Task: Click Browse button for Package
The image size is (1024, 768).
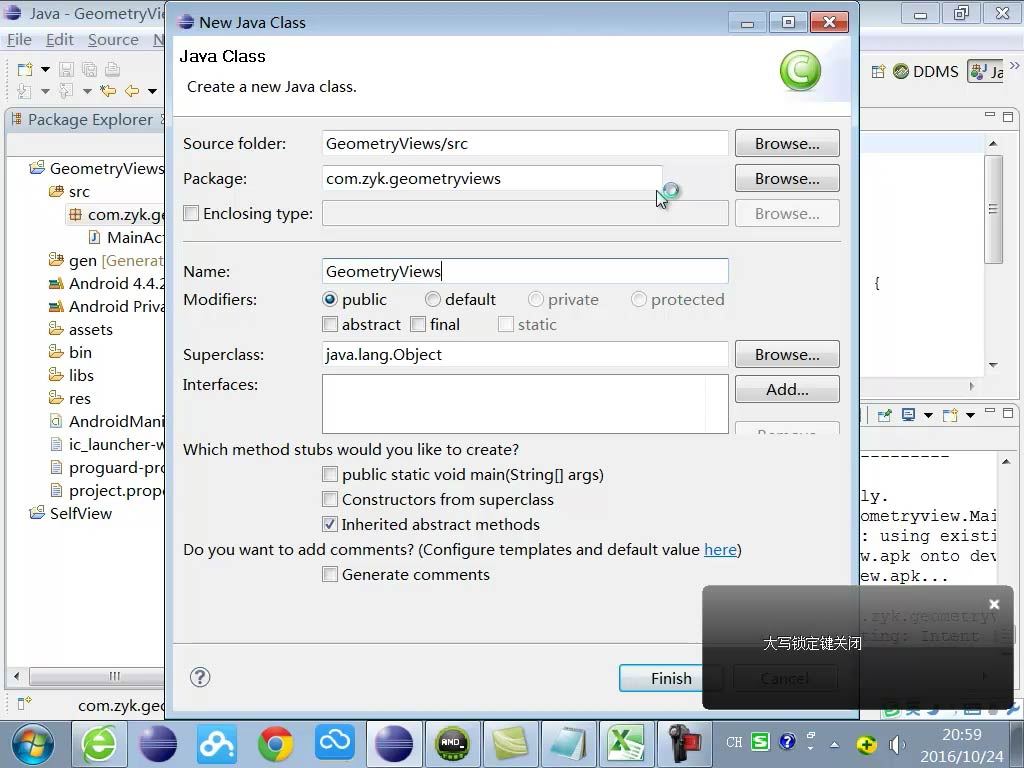Action: point(787,178)
